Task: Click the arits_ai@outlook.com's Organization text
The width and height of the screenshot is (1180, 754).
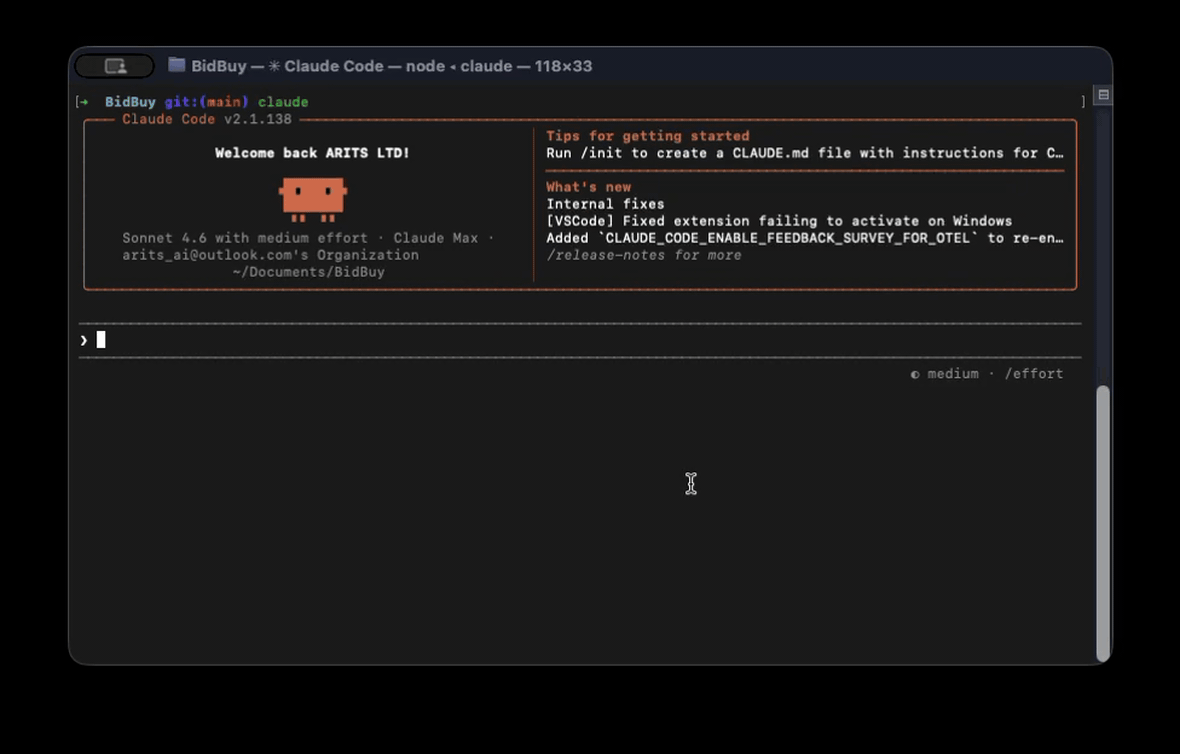Action: [270, 255]
